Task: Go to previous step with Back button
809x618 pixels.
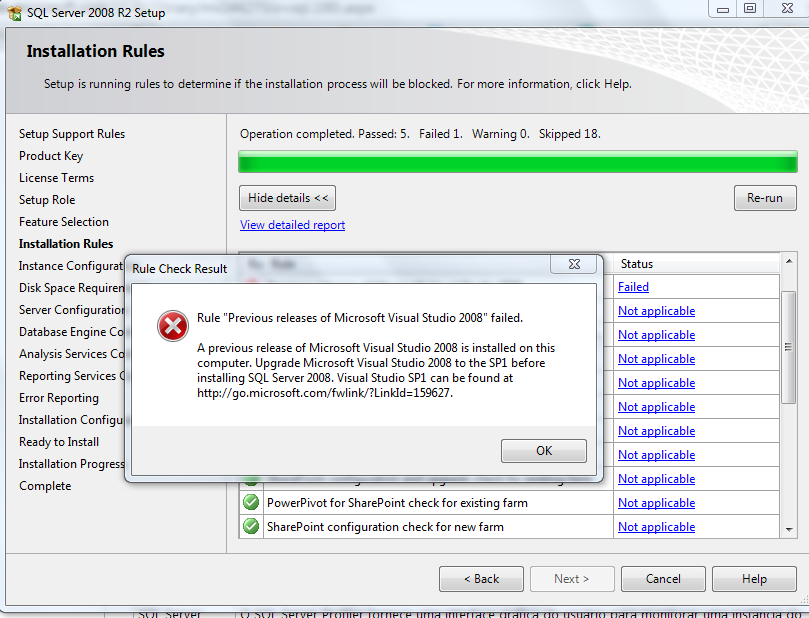Action: pos(481,579)
